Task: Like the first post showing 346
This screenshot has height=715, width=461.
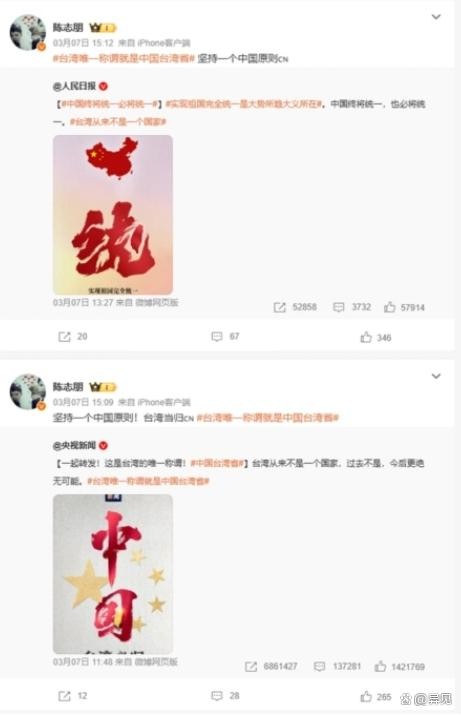Action: coord(366,337)
